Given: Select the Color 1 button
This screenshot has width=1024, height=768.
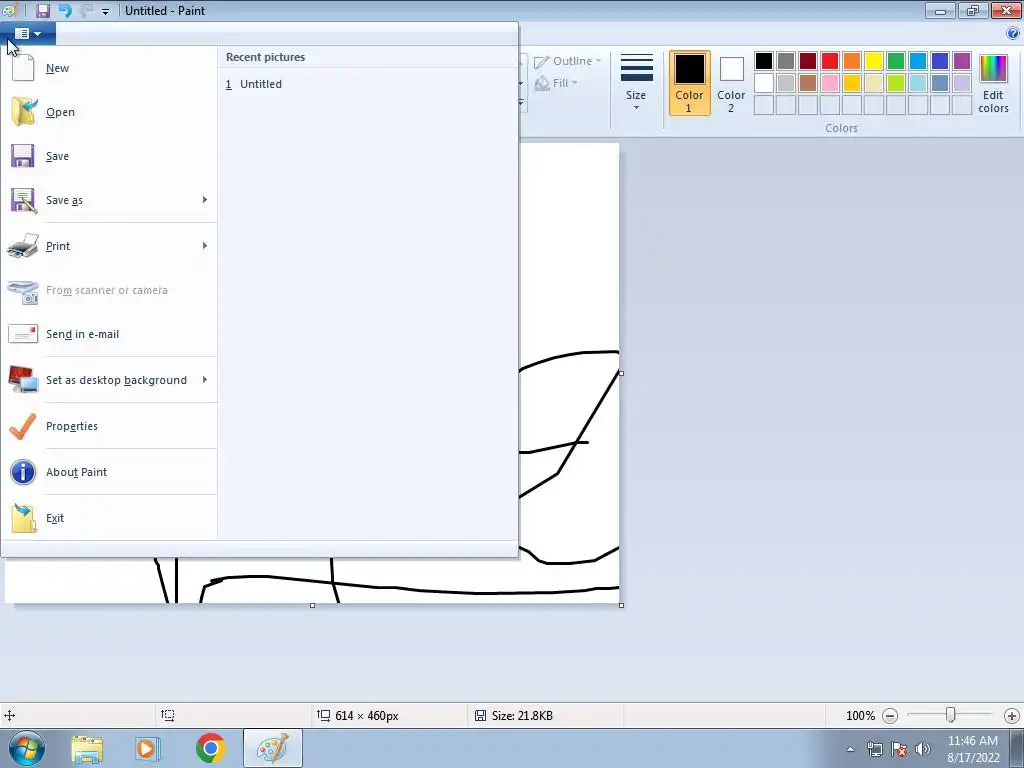Looking at the screenshot, I should tap(690, 84).
